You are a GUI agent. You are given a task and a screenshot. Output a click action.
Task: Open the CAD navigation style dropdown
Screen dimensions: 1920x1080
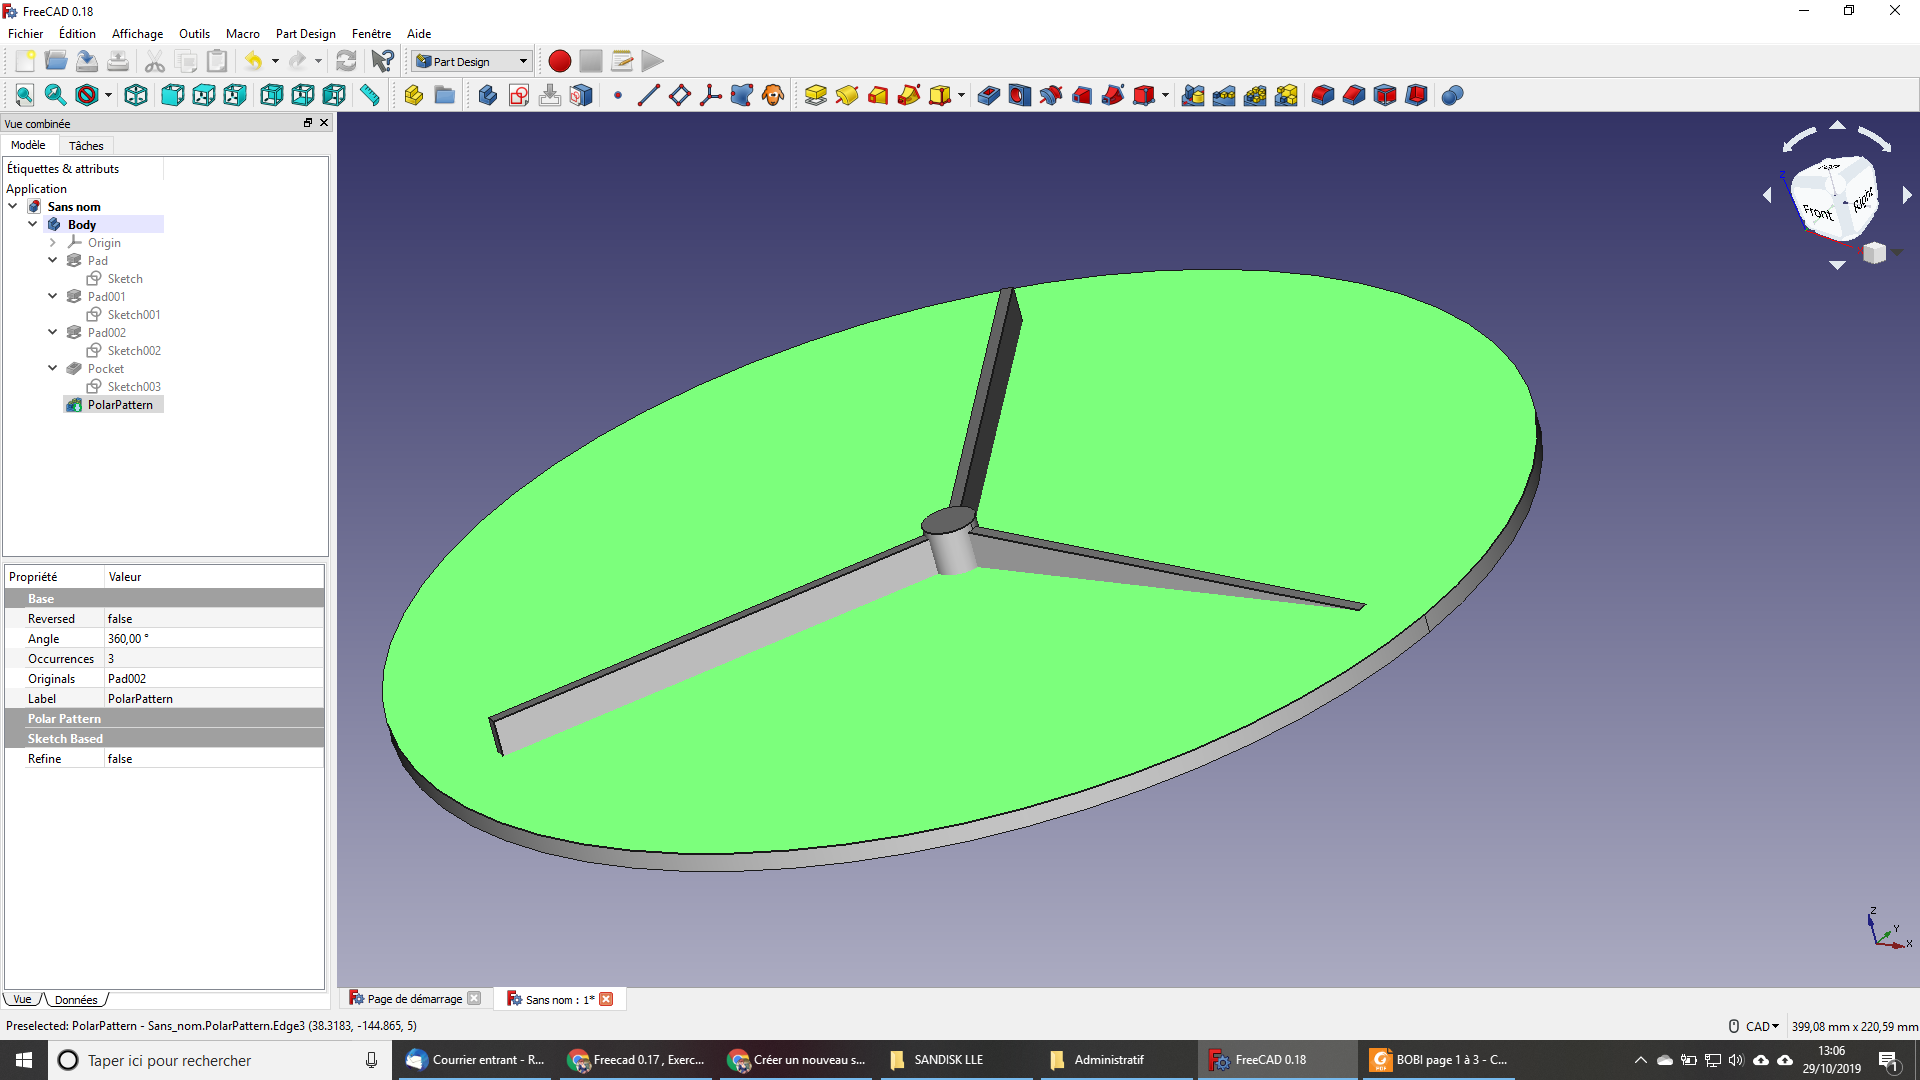(1762, 1026)
